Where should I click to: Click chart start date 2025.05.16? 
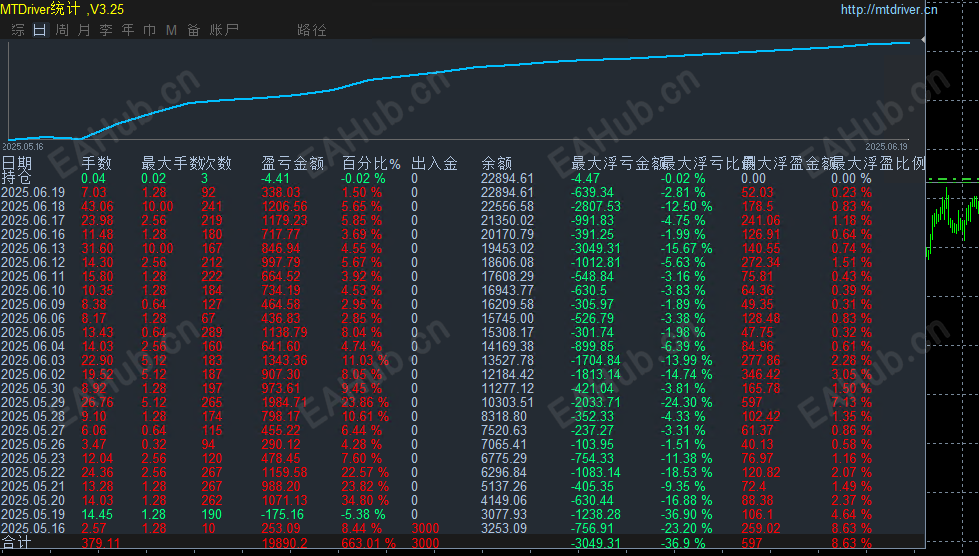pos(23,147)
